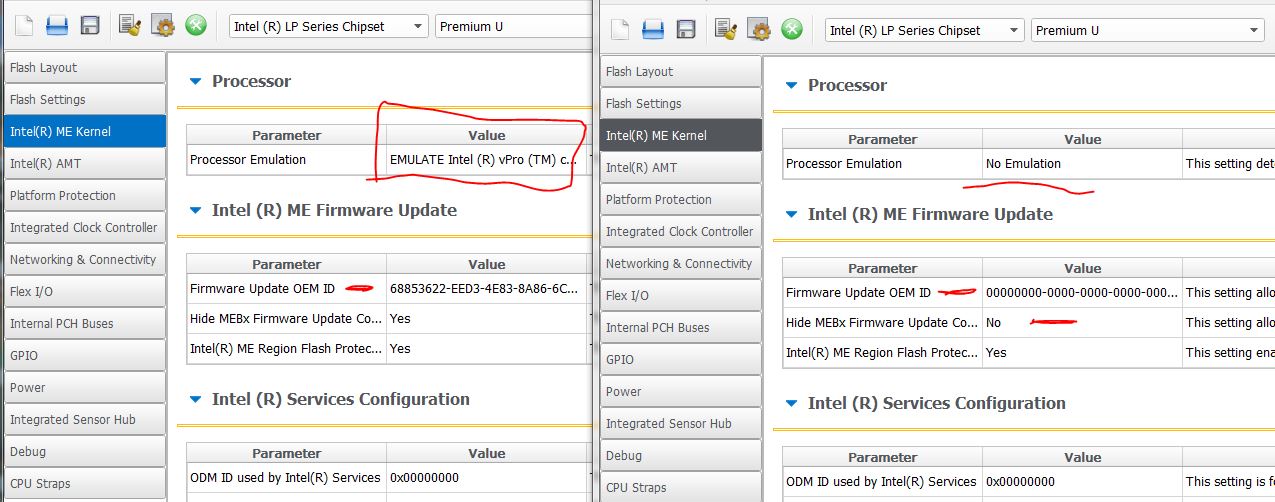Click the 00000000-0000 OEM ID value in right window
Image resolution: width=1275 pixels, height=502 pixels.
(x=1082, y=293)
